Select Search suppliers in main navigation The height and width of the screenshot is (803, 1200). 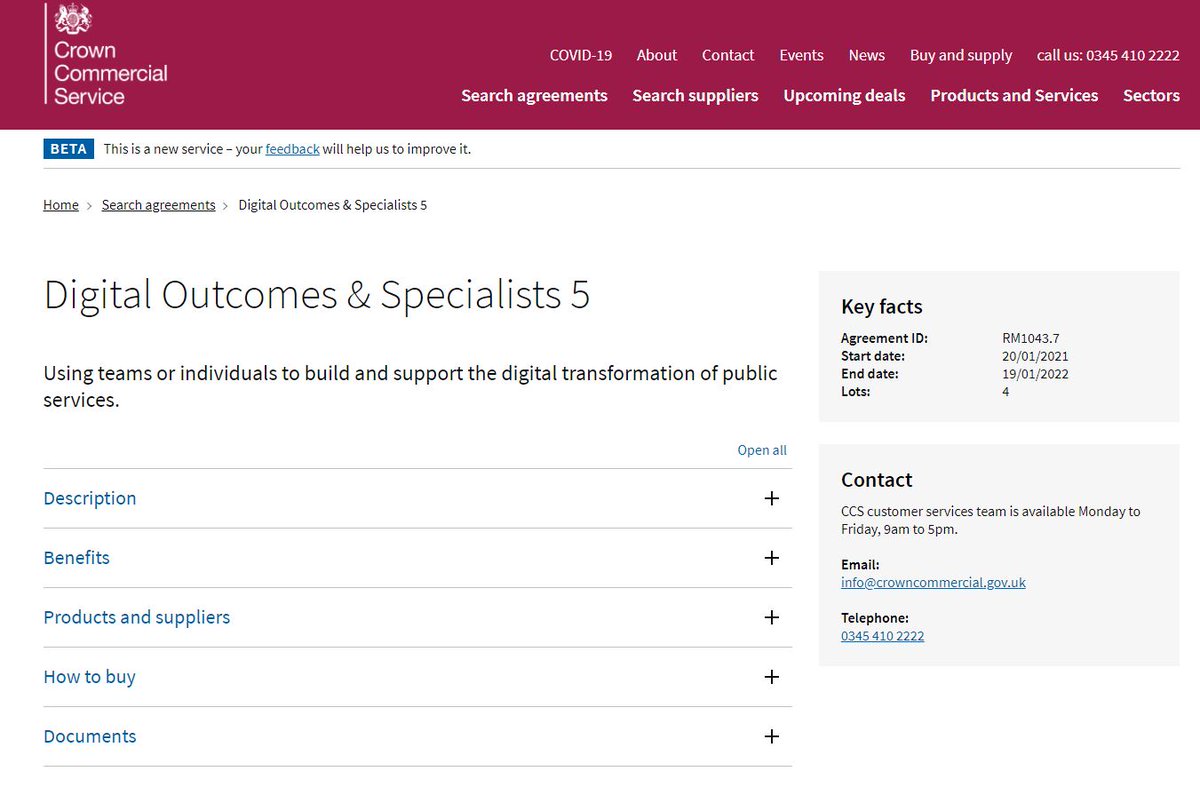pos(695,96)
